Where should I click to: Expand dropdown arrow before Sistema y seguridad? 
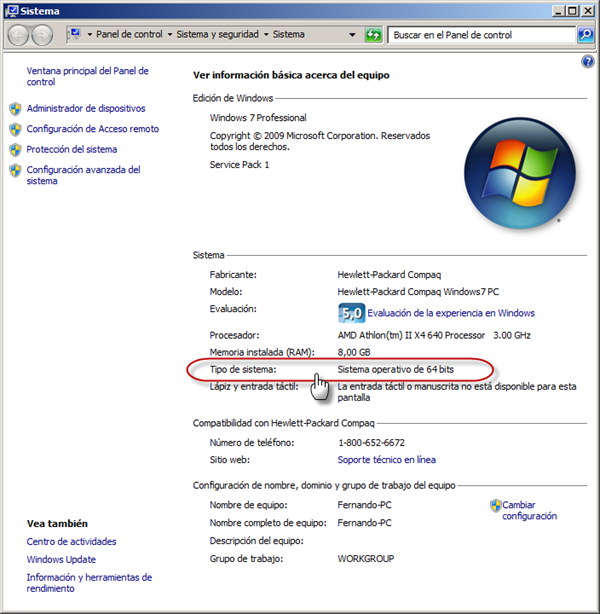click(x=170, y=35)
